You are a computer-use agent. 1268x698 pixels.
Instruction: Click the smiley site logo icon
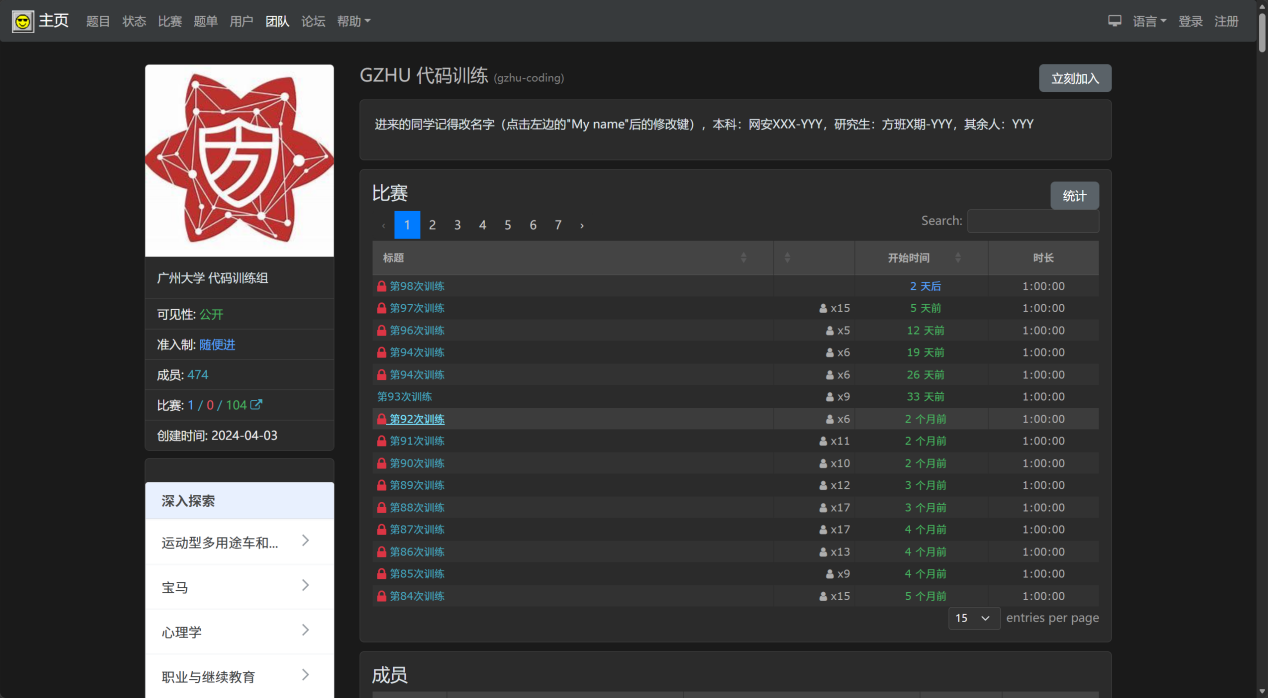click(x=23, y=21)
